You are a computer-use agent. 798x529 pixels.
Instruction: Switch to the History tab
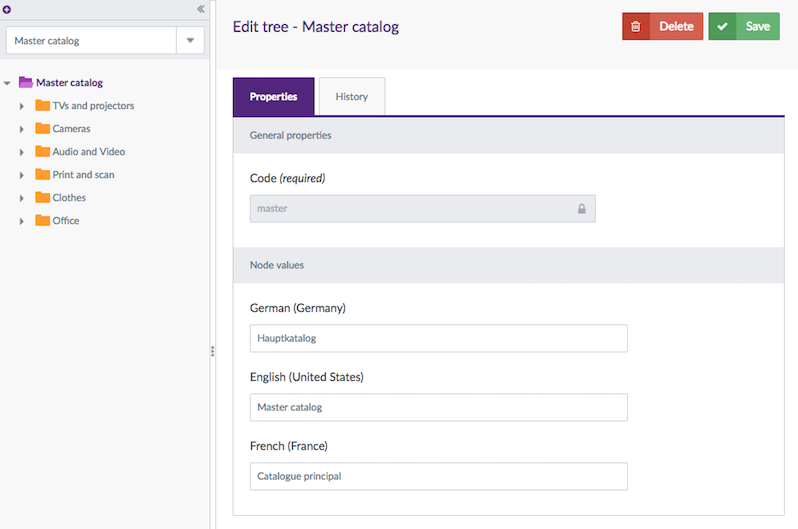351,97
